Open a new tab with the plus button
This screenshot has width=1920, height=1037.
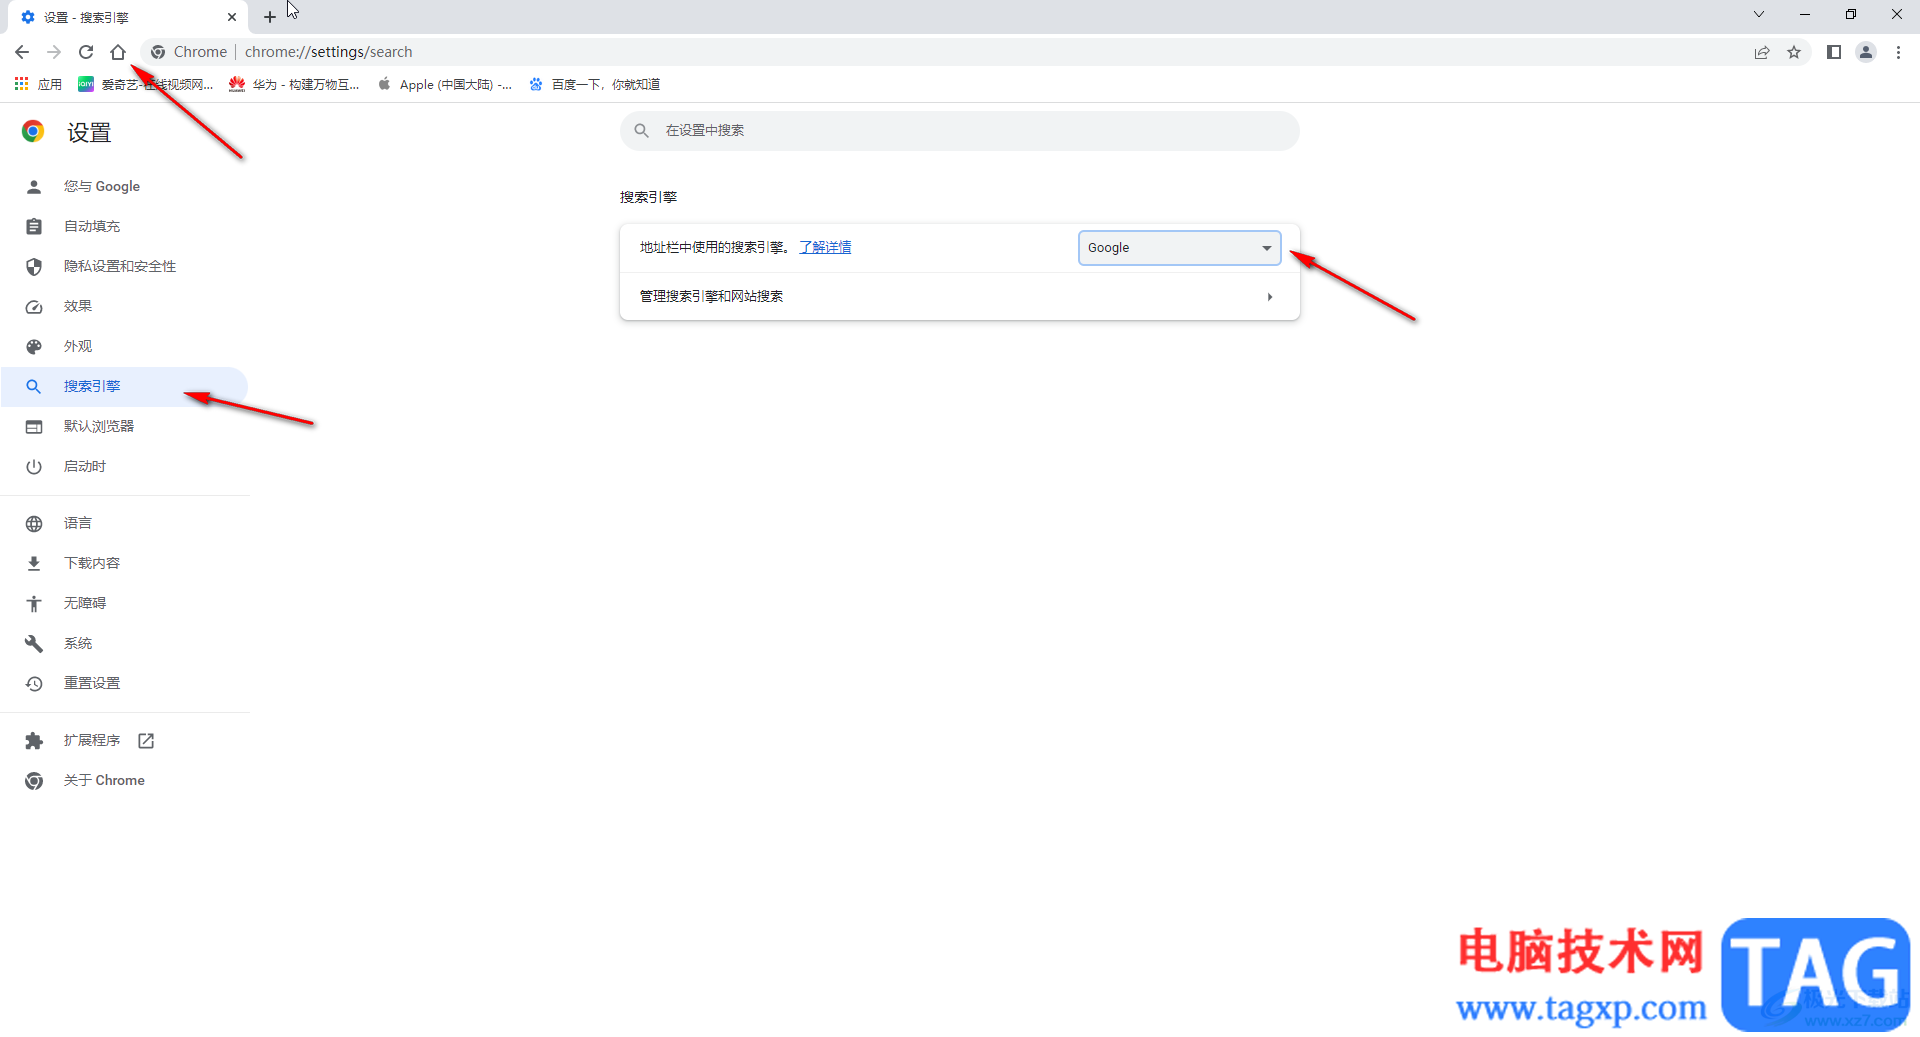click(x=270, y=17)
